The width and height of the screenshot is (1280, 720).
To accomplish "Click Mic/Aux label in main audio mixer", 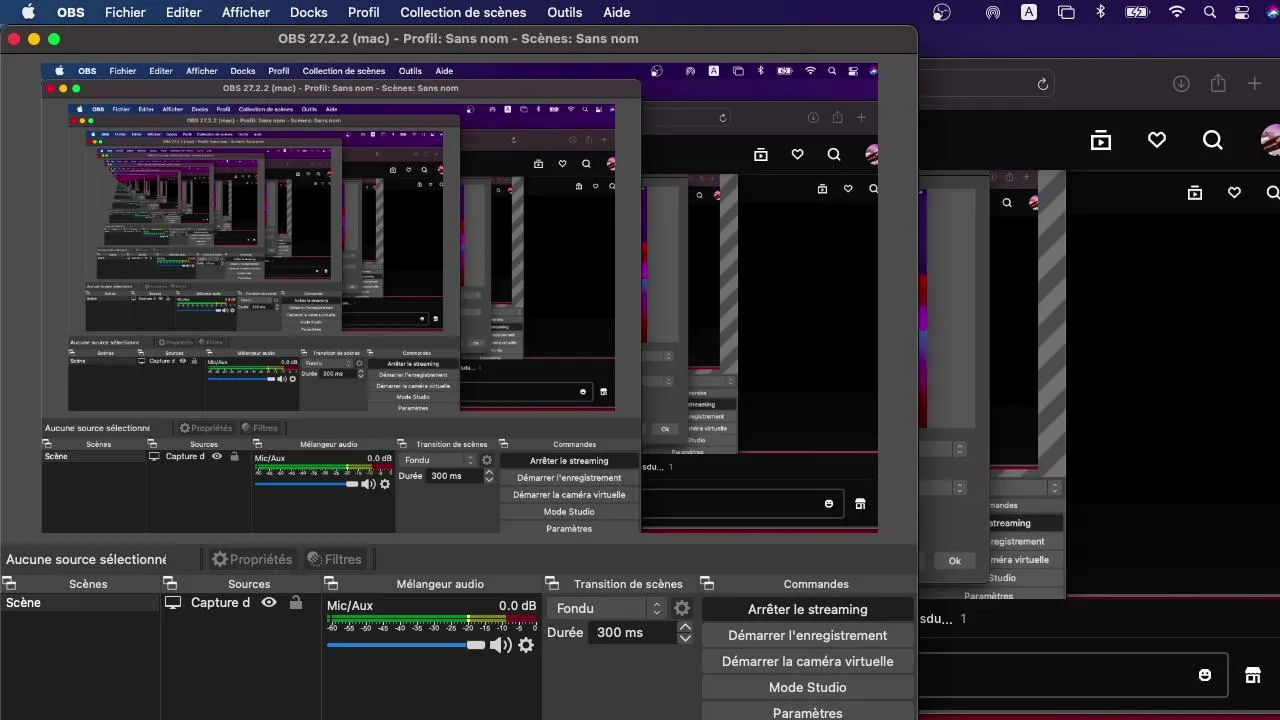I will [350, 605].
